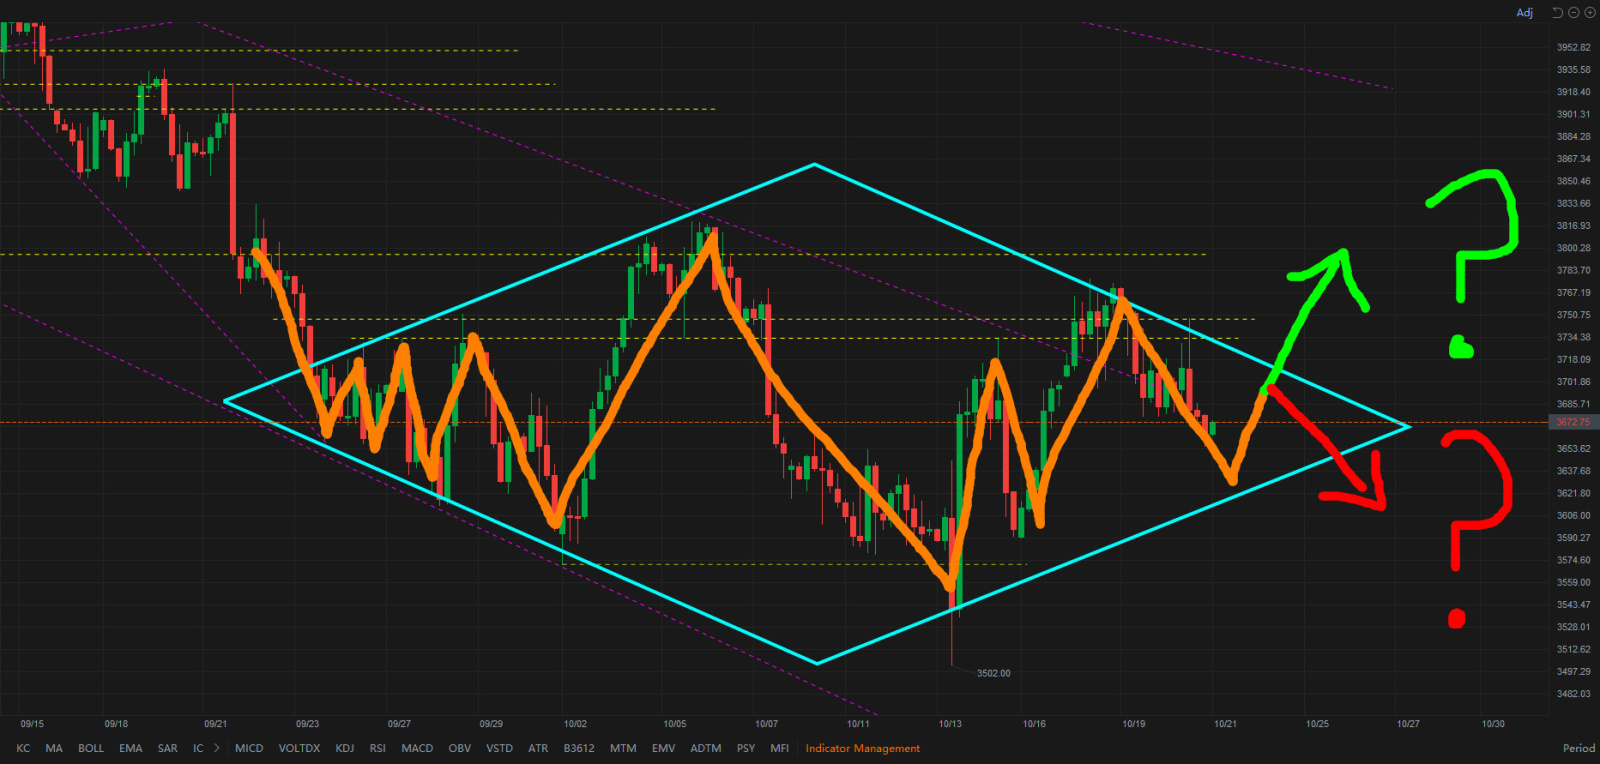Toggle the BOLL overlay indicator

pyautogui.click(x=91, y=748)
